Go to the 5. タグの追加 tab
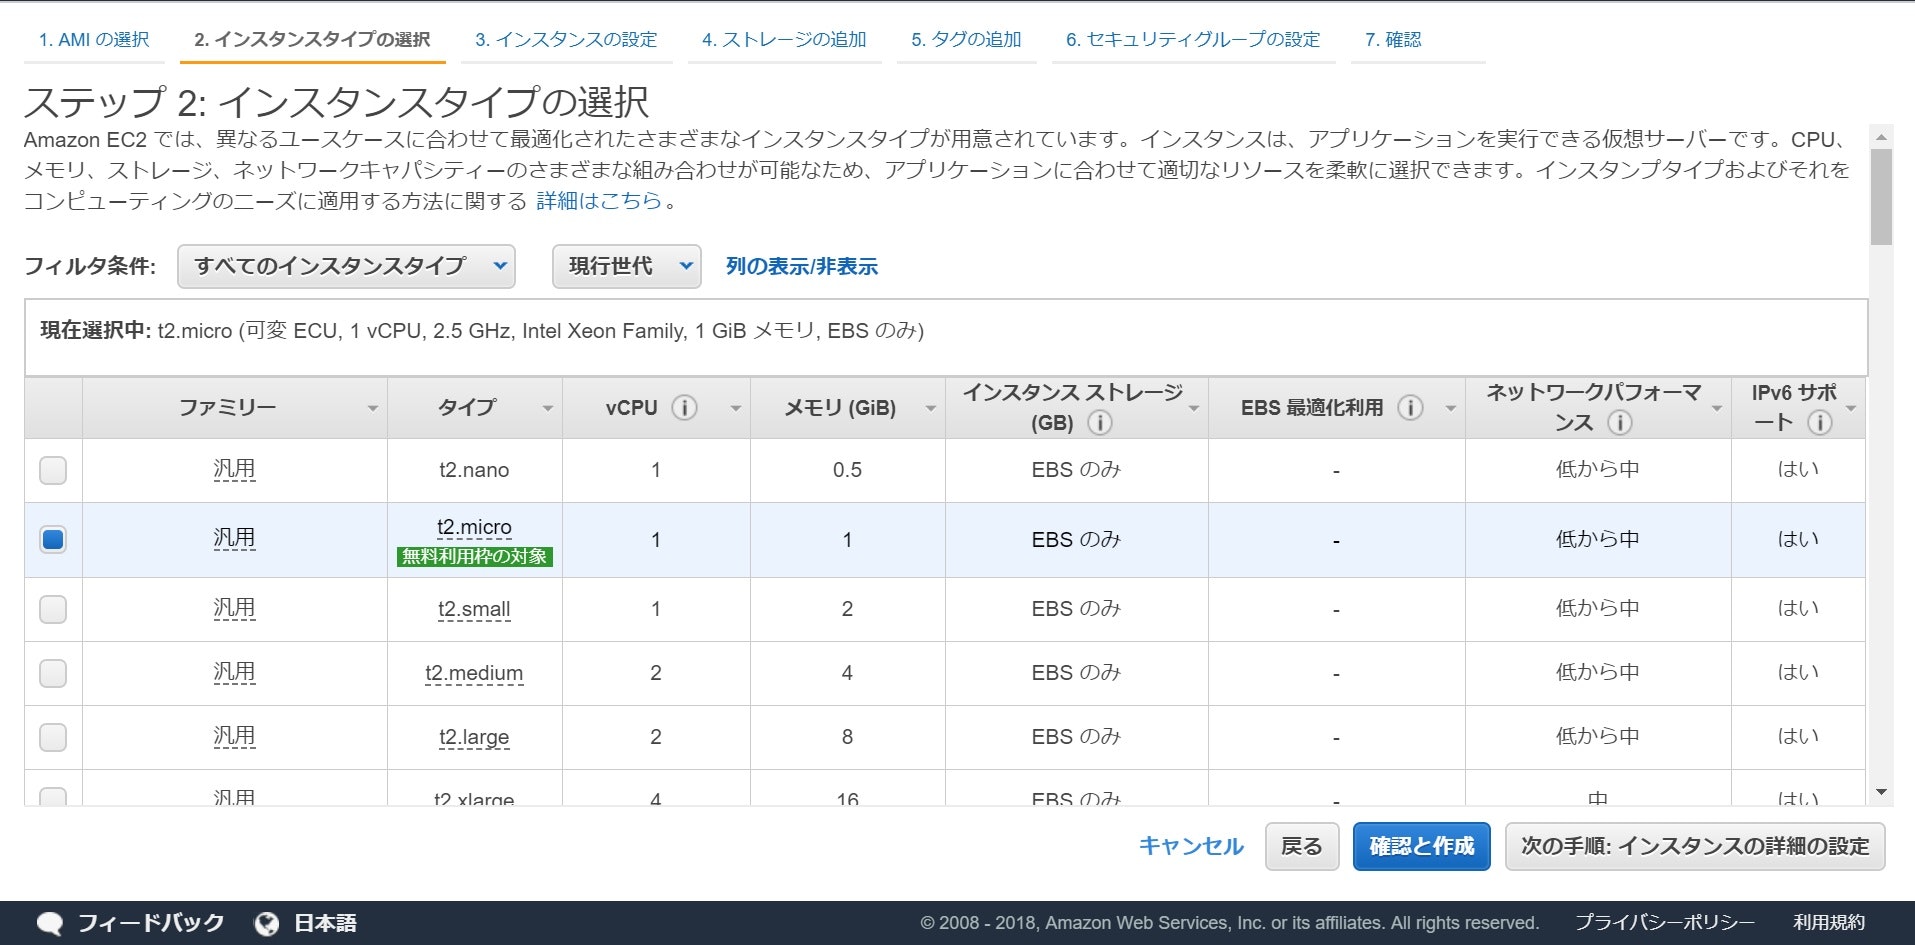This screenshot has height=945, width=1915. point(966,40)
